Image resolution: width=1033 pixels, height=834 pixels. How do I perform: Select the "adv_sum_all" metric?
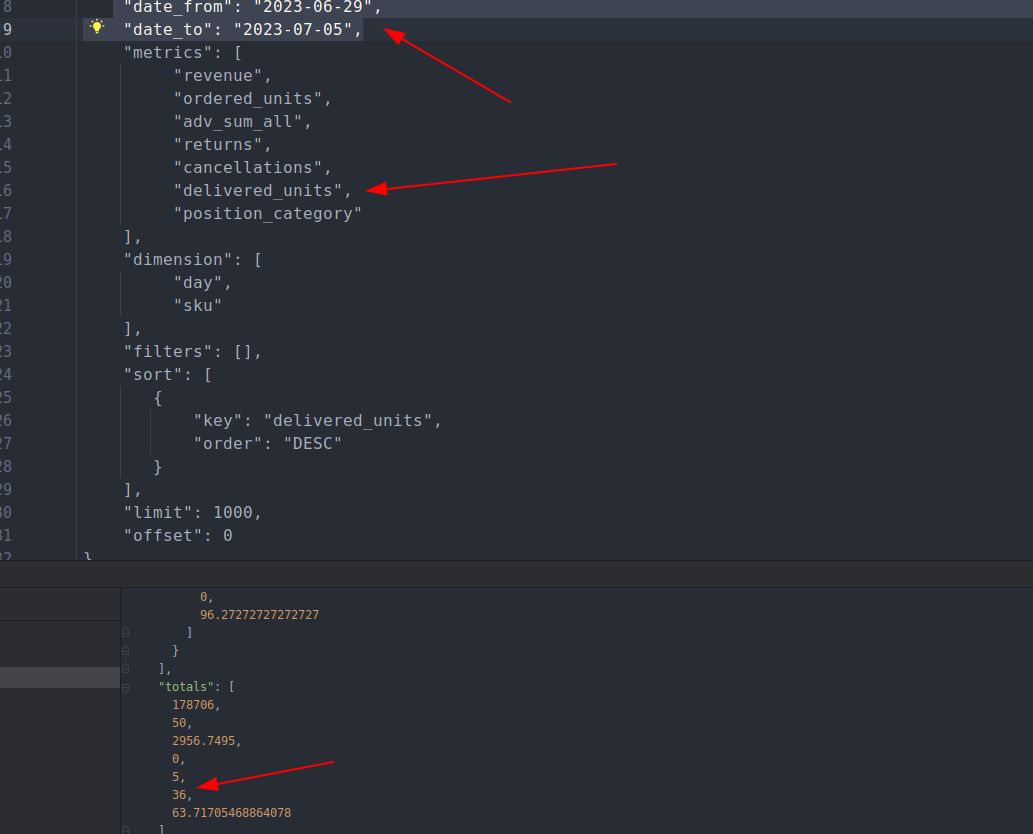coord(238,122)
